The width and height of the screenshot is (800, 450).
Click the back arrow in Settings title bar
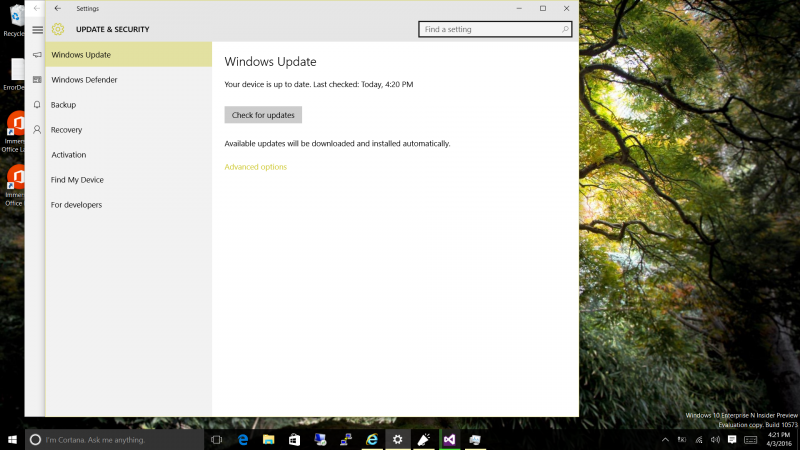pyautogui.click(x=57, y=8)
